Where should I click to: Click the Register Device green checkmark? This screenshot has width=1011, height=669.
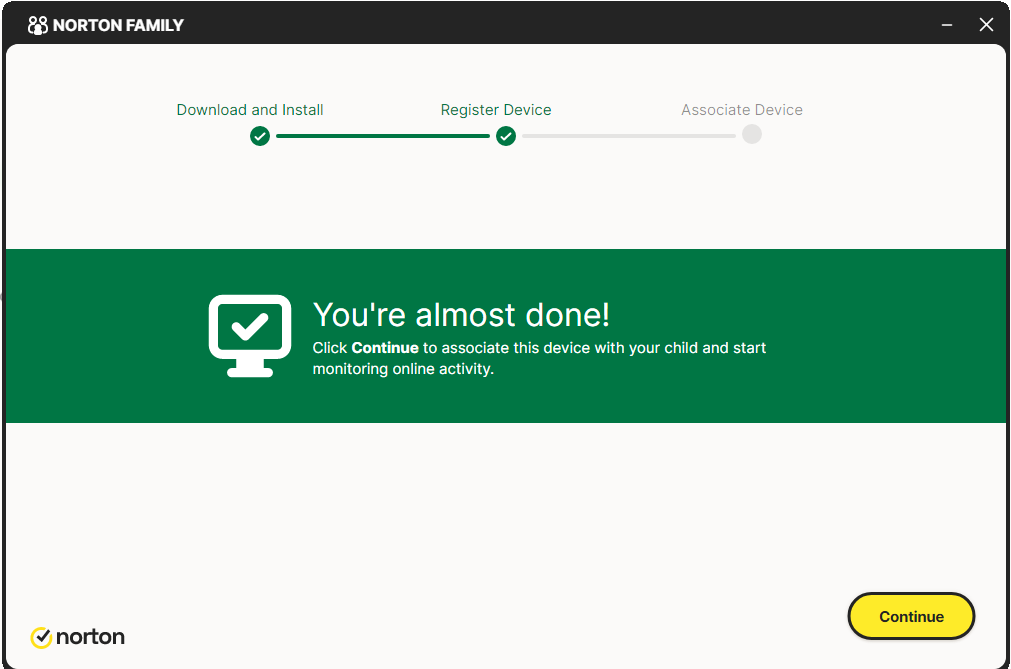pyautogui.click(x=506, y=136)
